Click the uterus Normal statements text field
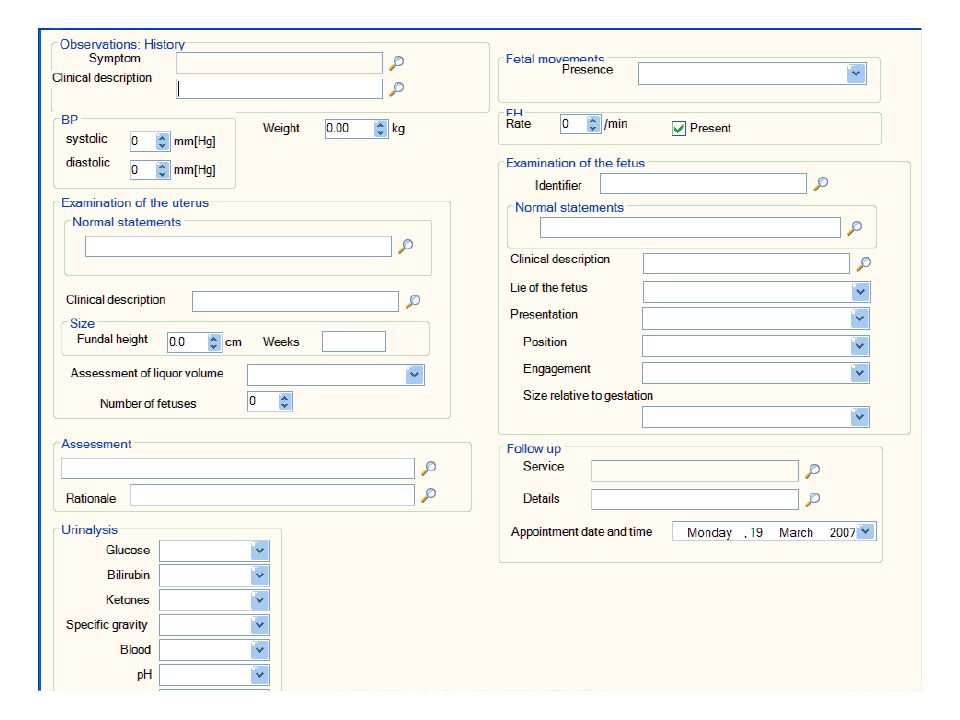Image resolution: width=960 pixels, height=720 pixels. (238, 247)
